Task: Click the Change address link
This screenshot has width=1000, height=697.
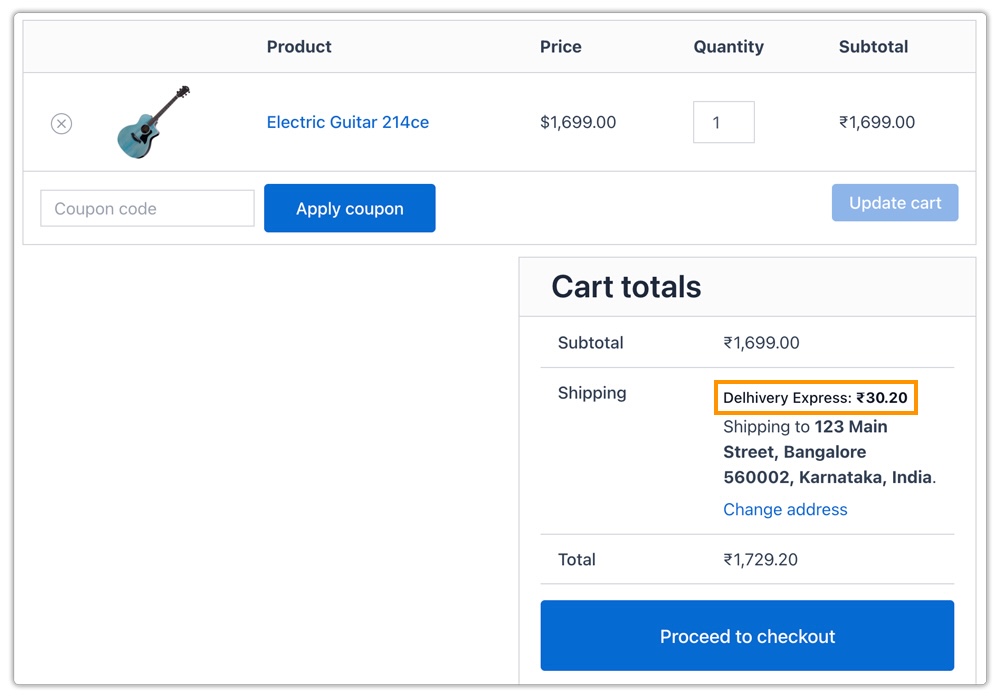Action: [x=785, y=509]
